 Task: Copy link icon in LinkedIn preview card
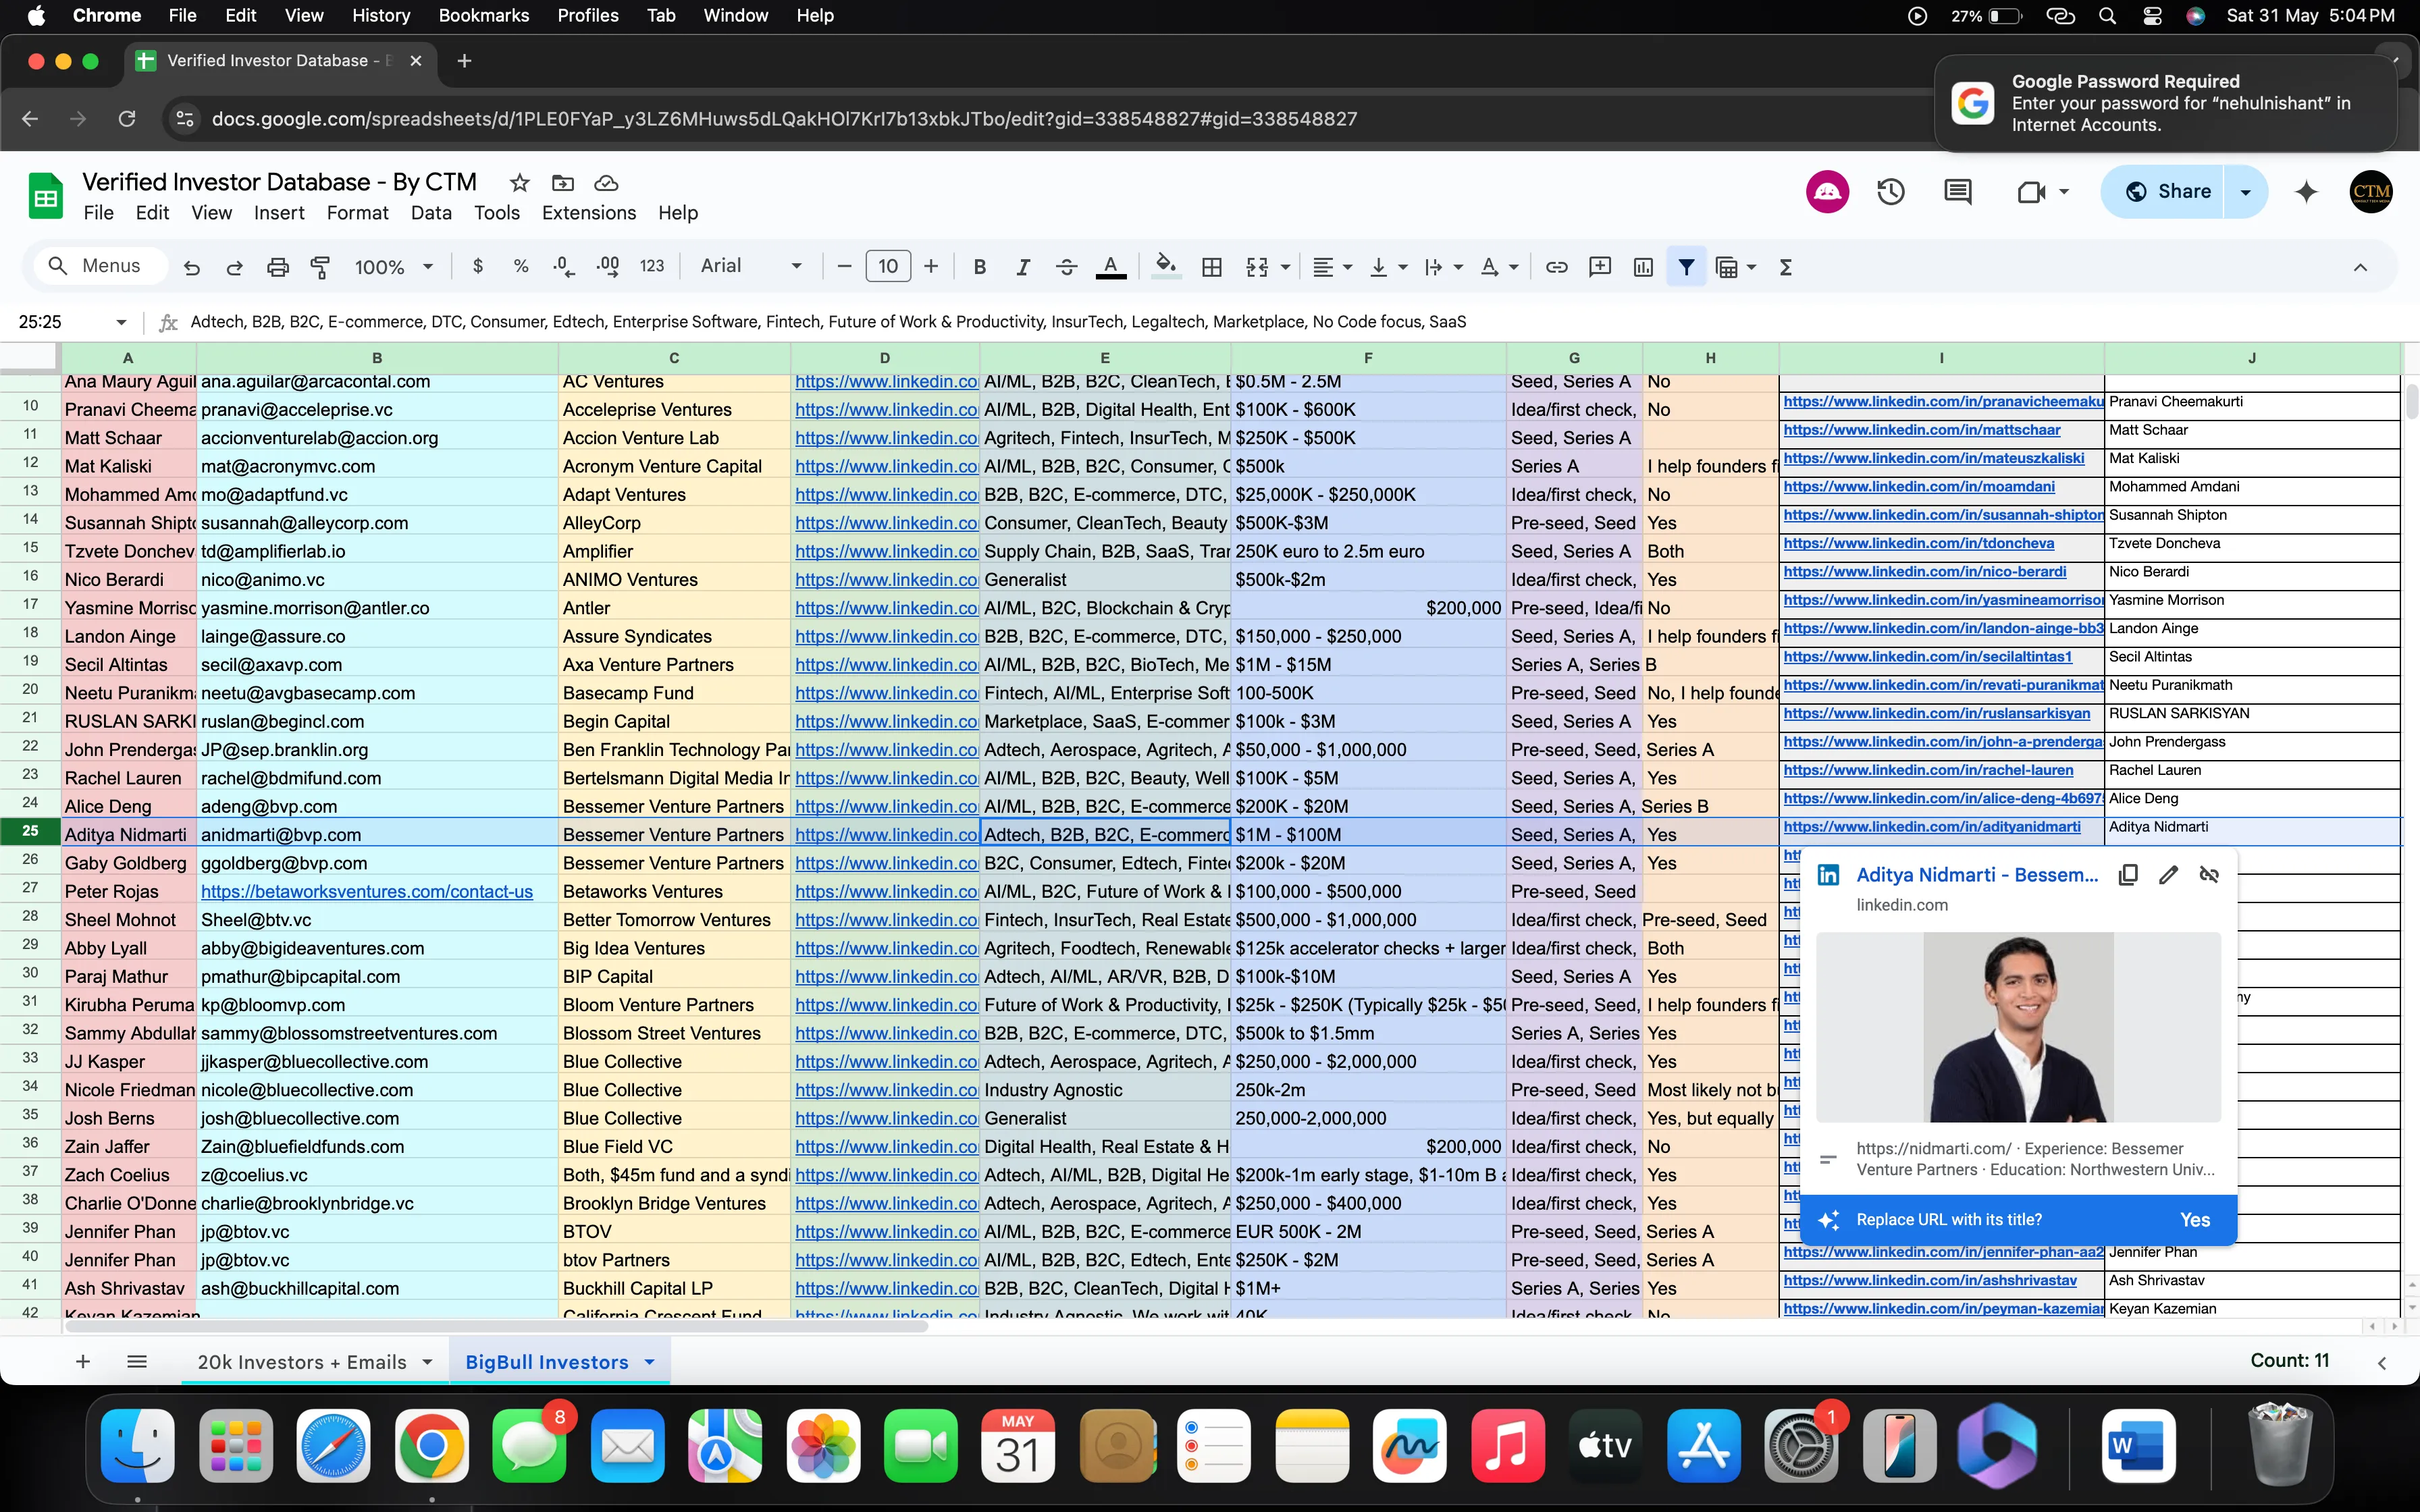(x=2128, y=875)
